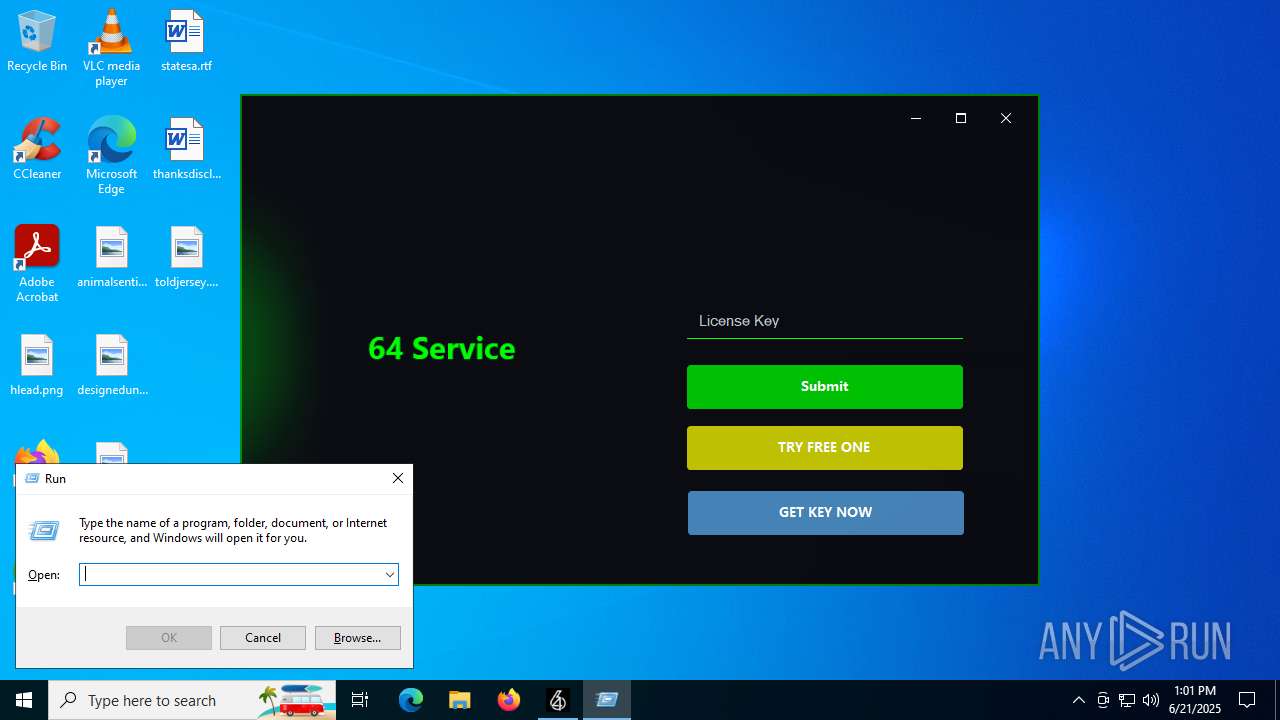Open Task View from the taskbar

[360, 700]
